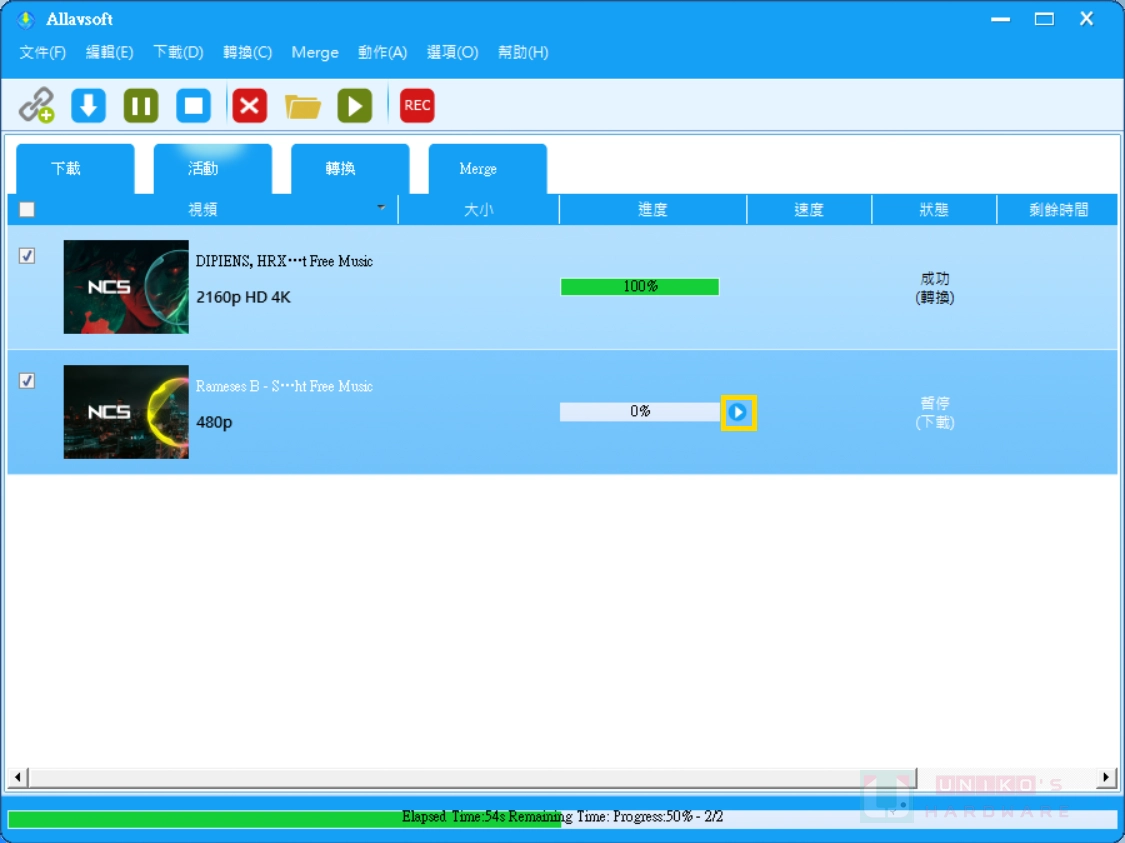
Task: Resume the paused Rameses B download
Action: click(738, 412)
